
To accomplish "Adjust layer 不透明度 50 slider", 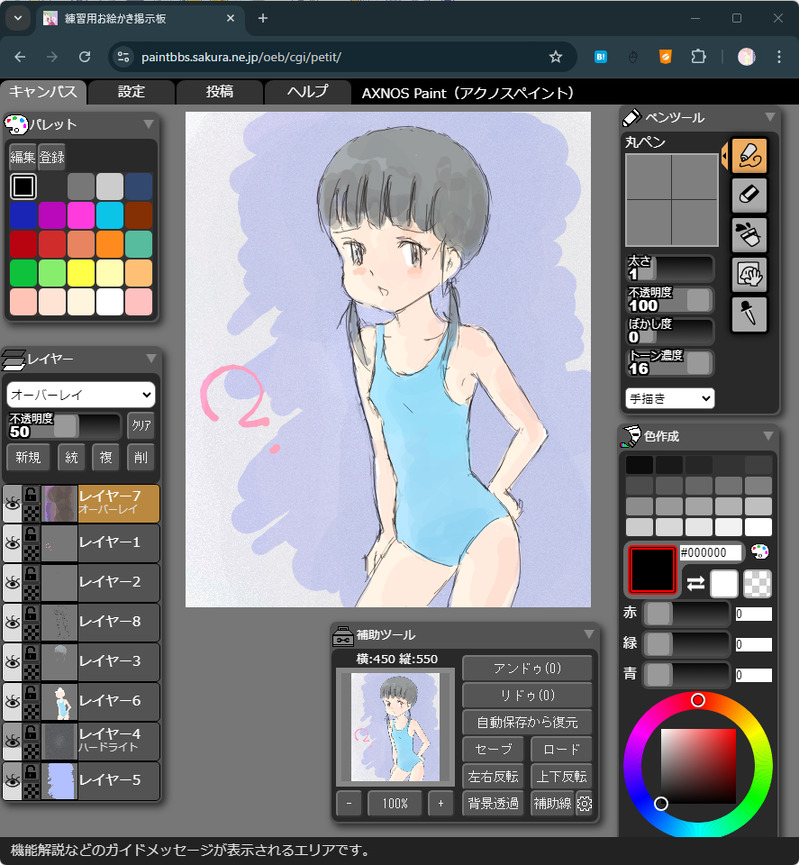I will [64, 426].
